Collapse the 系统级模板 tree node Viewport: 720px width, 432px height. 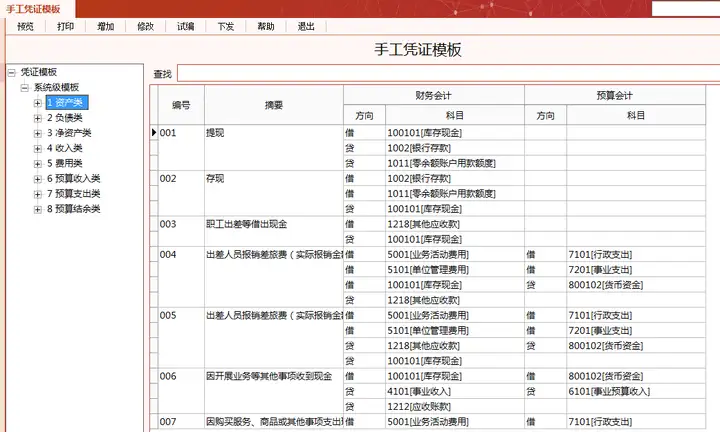point(24,88)
